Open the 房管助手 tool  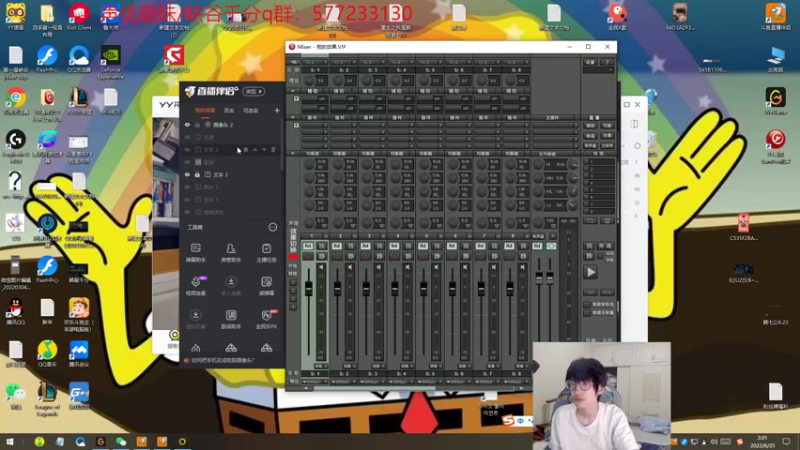pyautogui.click(x=231, y=253)
